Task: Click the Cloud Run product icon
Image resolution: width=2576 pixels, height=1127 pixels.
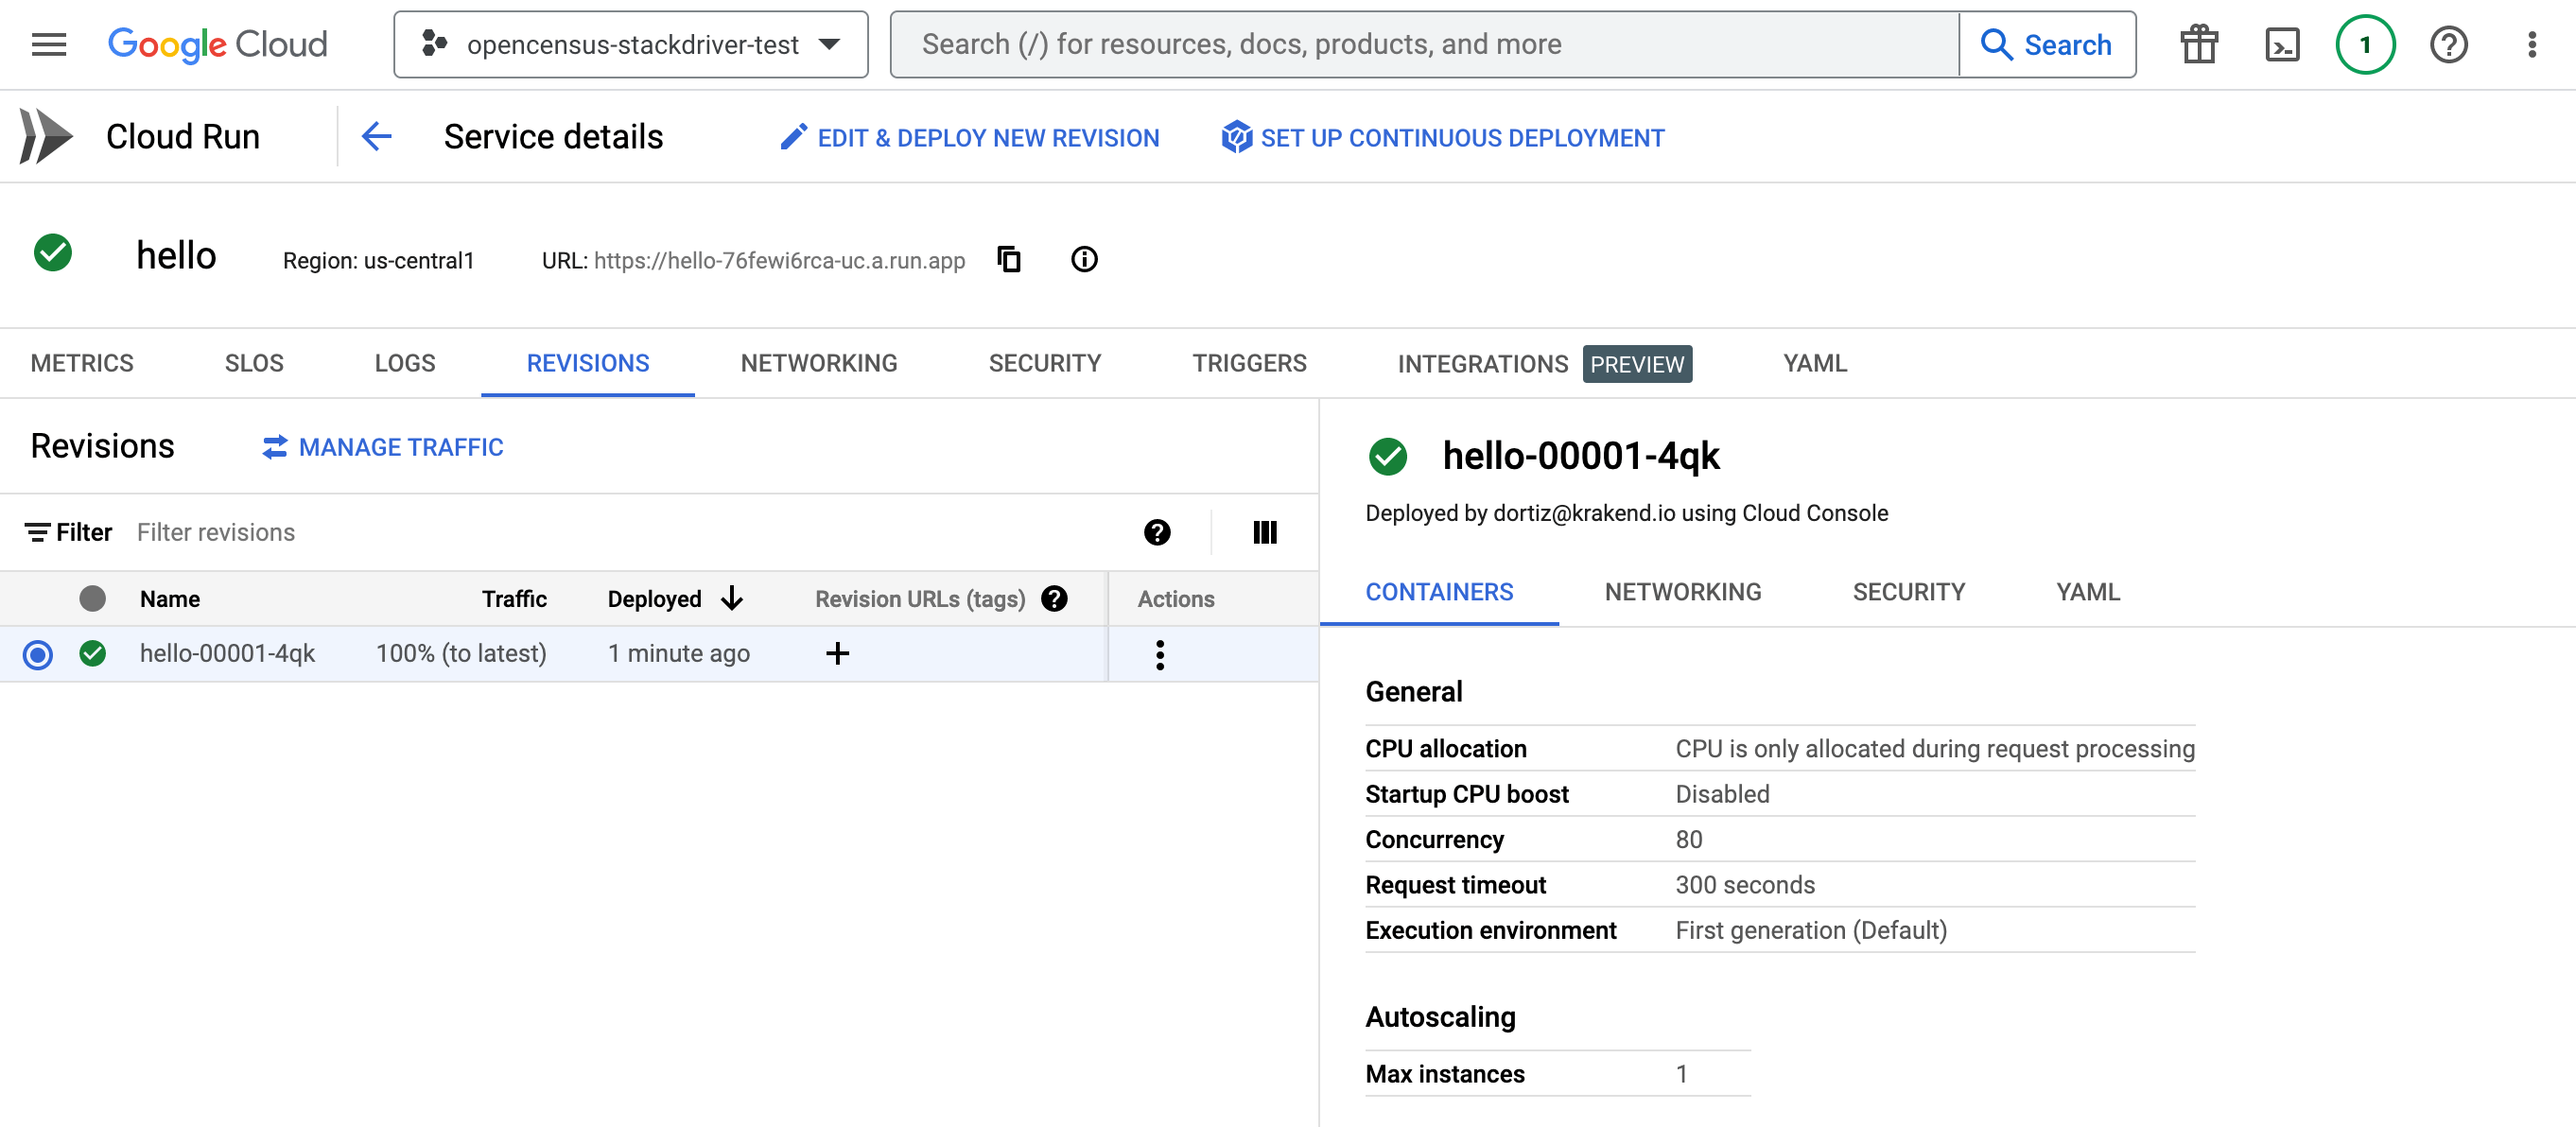Action: pyautogui.click(x=45, y=136)
